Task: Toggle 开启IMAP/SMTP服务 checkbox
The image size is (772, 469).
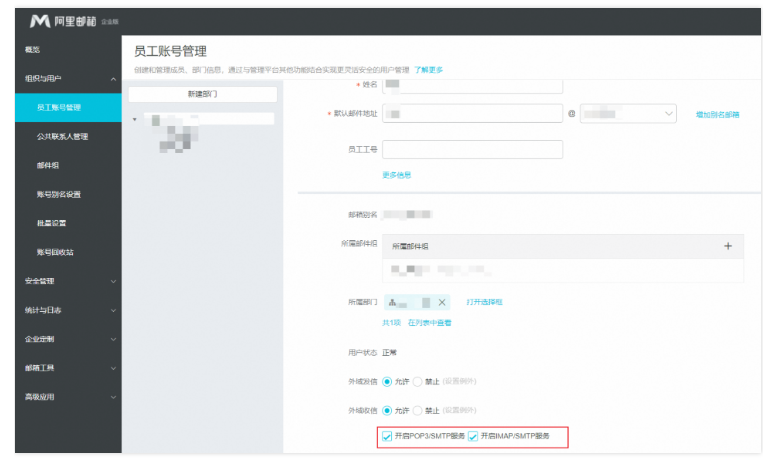Action: pos(473,437)
